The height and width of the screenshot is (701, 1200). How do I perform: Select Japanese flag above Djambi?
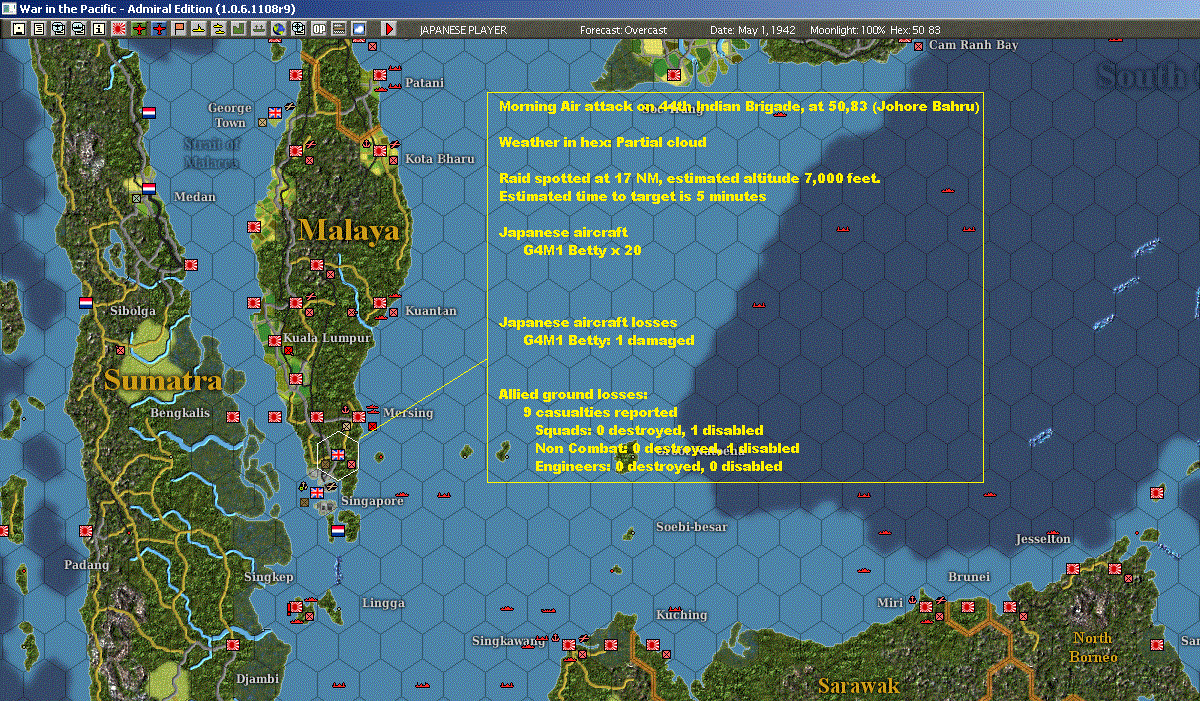tap(233, 645)
